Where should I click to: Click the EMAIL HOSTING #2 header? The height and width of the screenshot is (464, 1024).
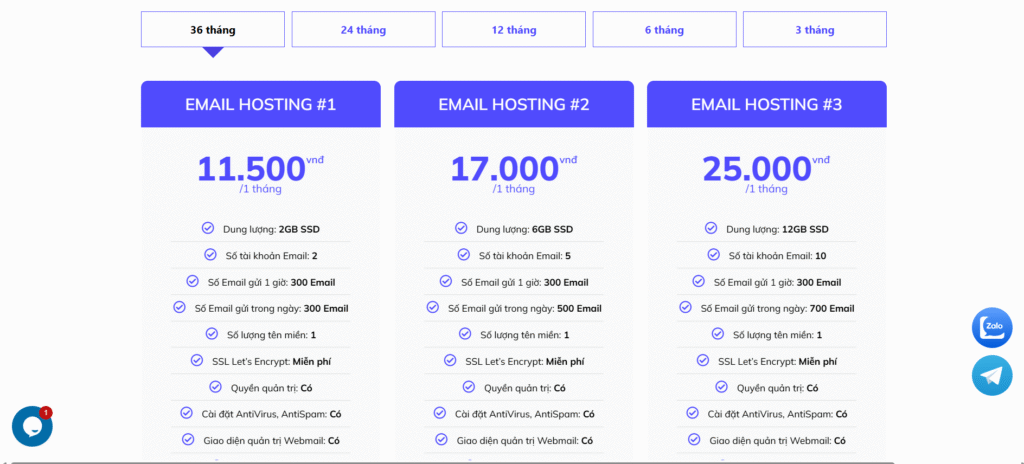[514, 105]
